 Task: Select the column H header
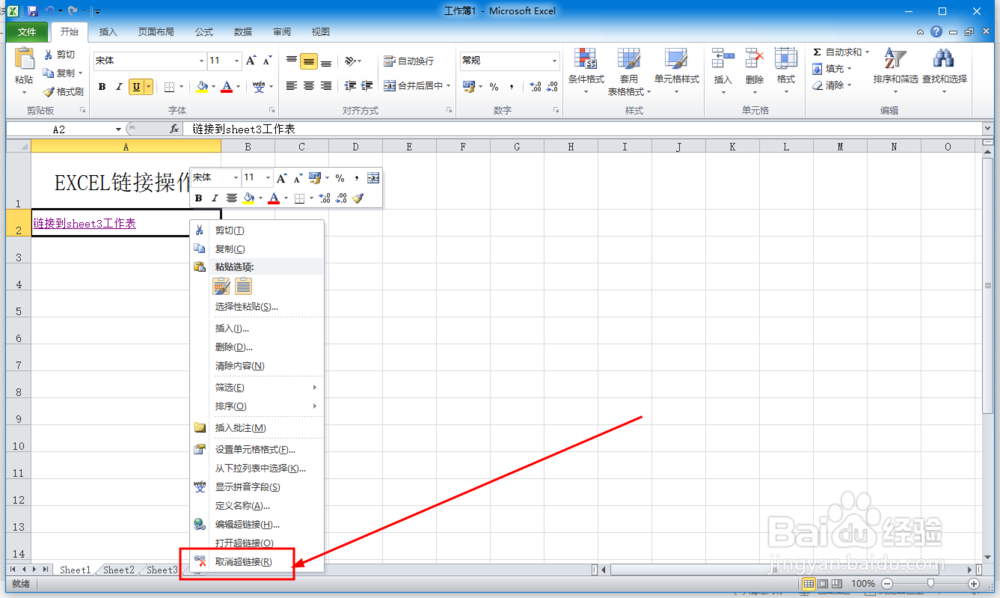coord(571,147)
